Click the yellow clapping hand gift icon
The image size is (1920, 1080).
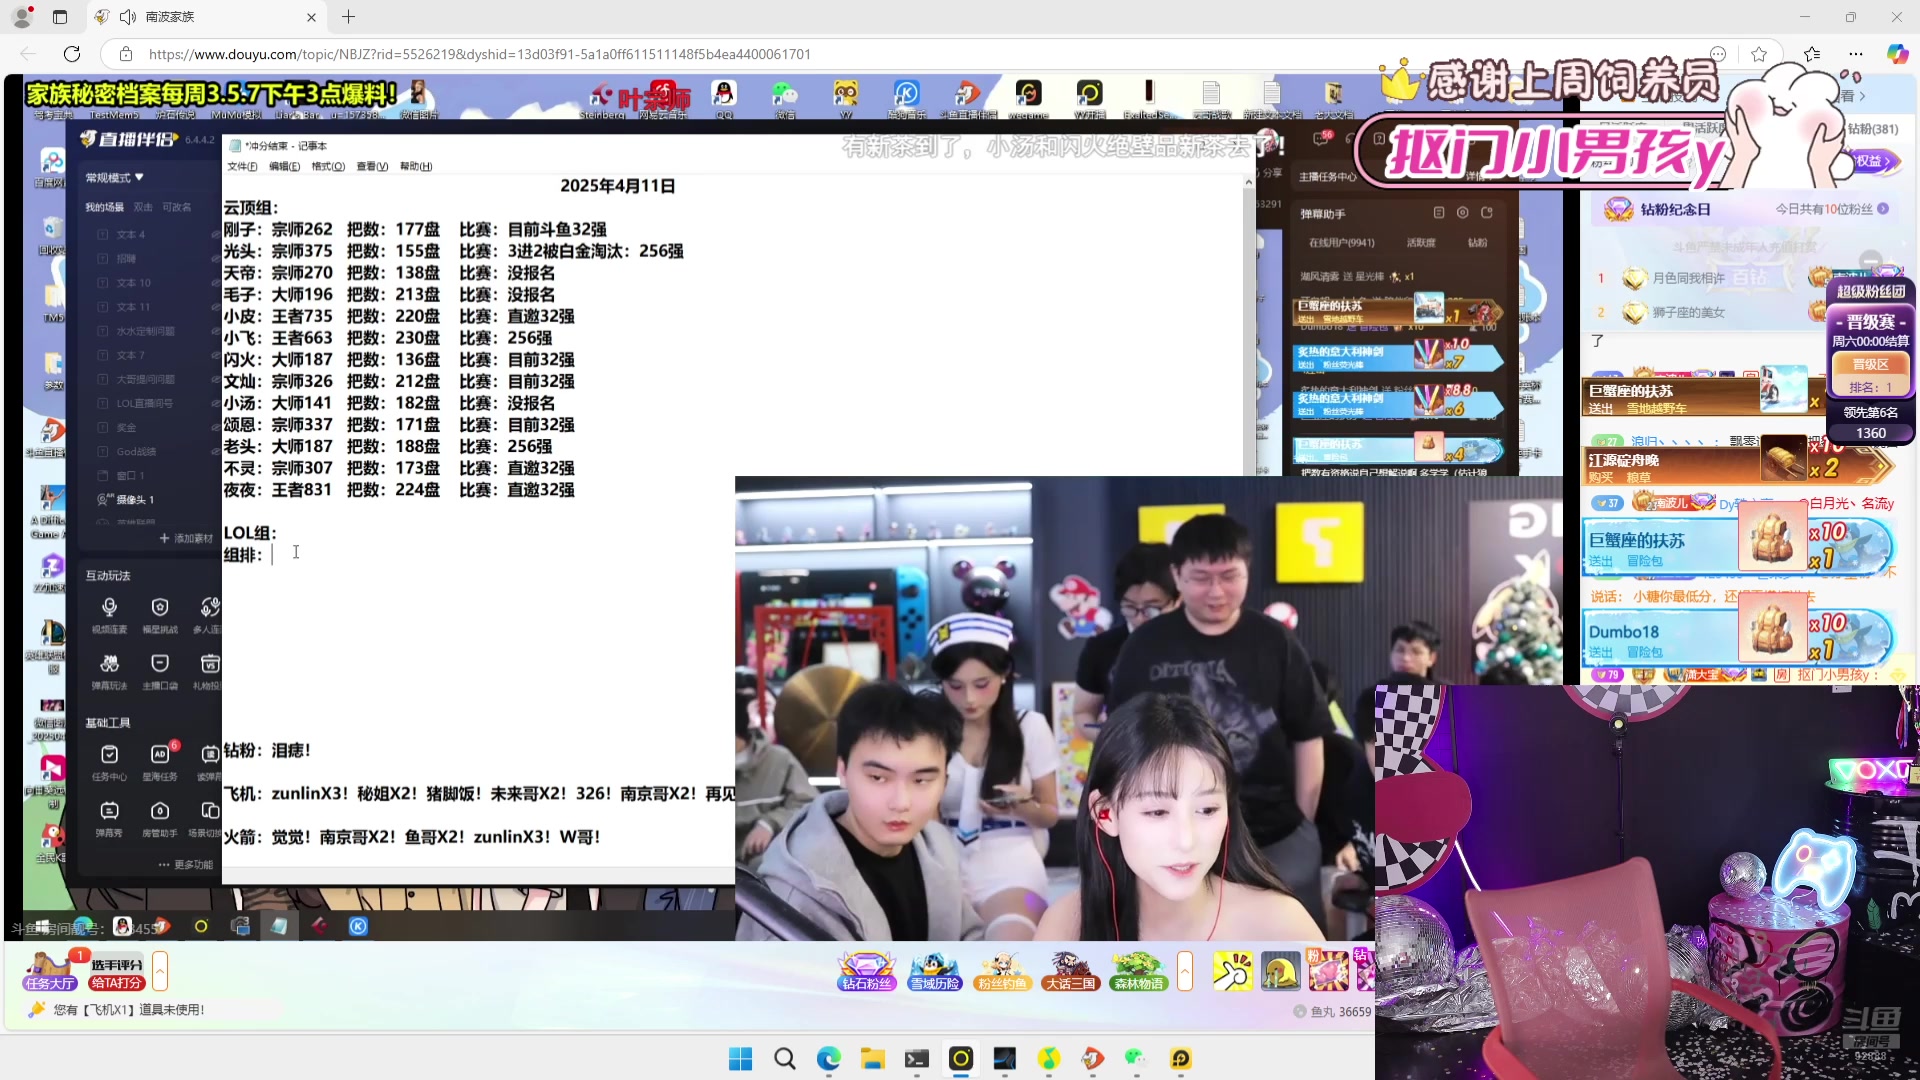point(1232,970)
